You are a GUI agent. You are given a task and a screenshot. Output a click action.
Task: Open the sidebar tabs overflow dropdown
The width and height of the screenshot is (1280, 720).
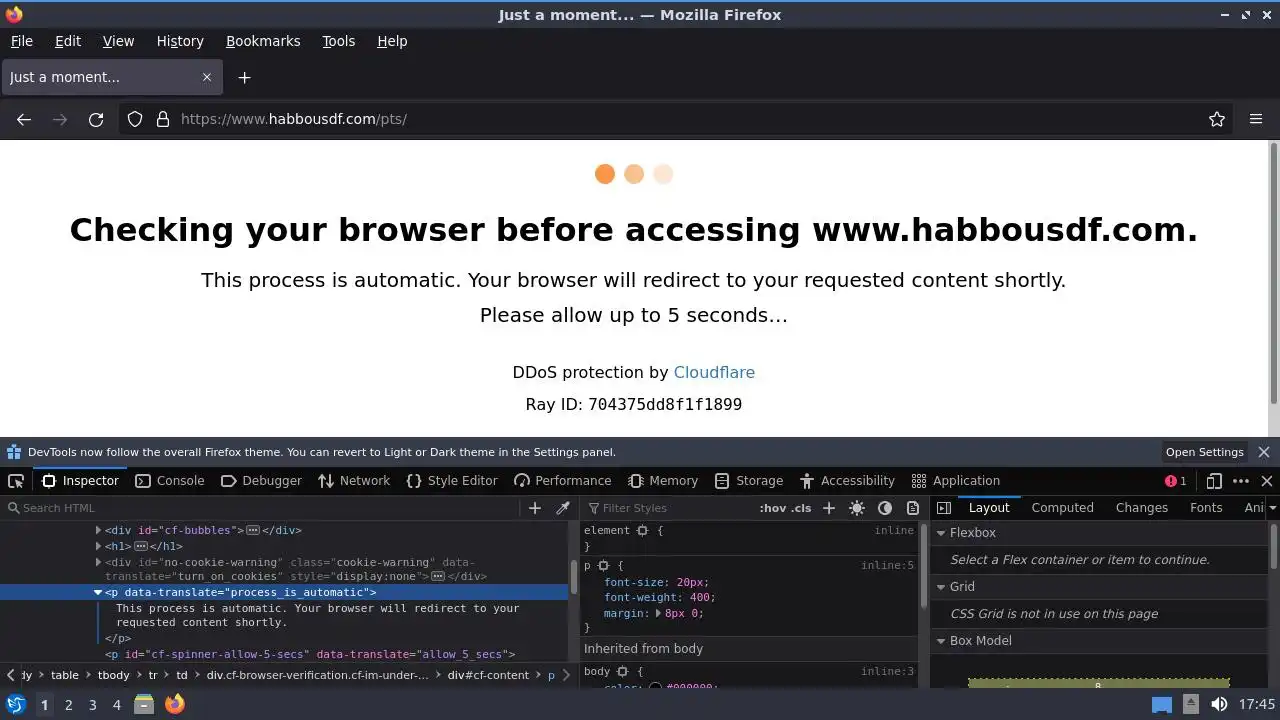(x=1272, y=508)
